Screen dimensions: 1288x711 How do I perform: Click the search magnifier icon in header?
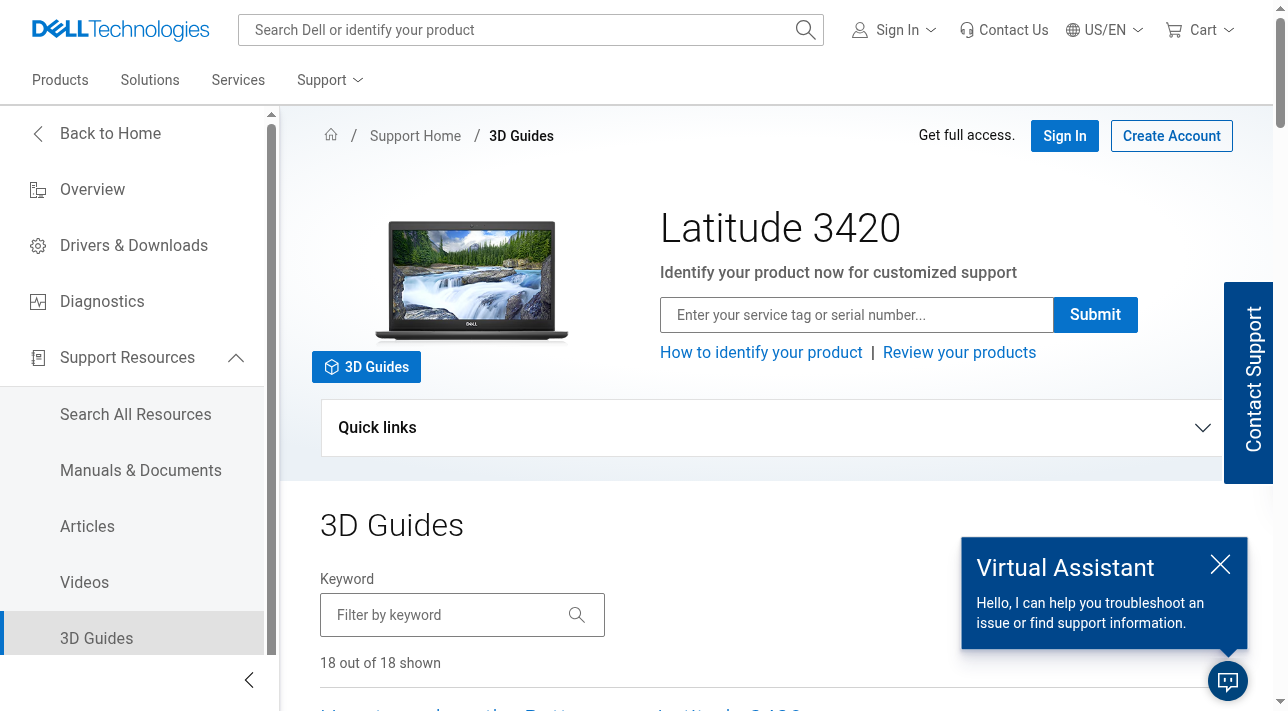click(805, 30)
